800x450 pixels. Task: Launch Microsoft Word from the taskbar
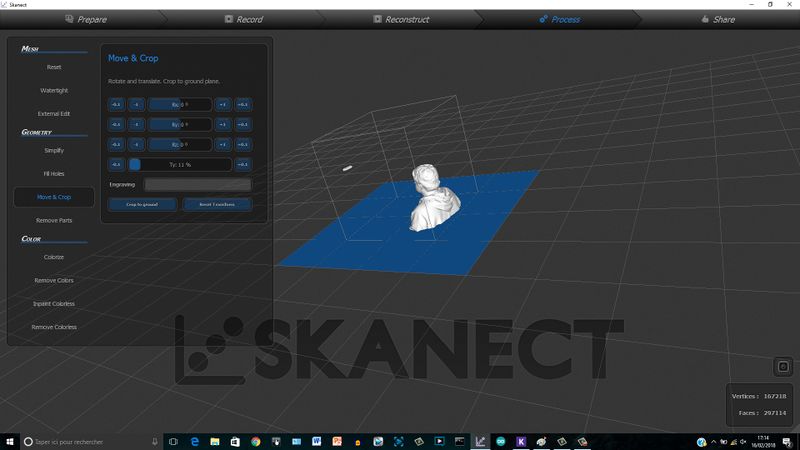317,441
